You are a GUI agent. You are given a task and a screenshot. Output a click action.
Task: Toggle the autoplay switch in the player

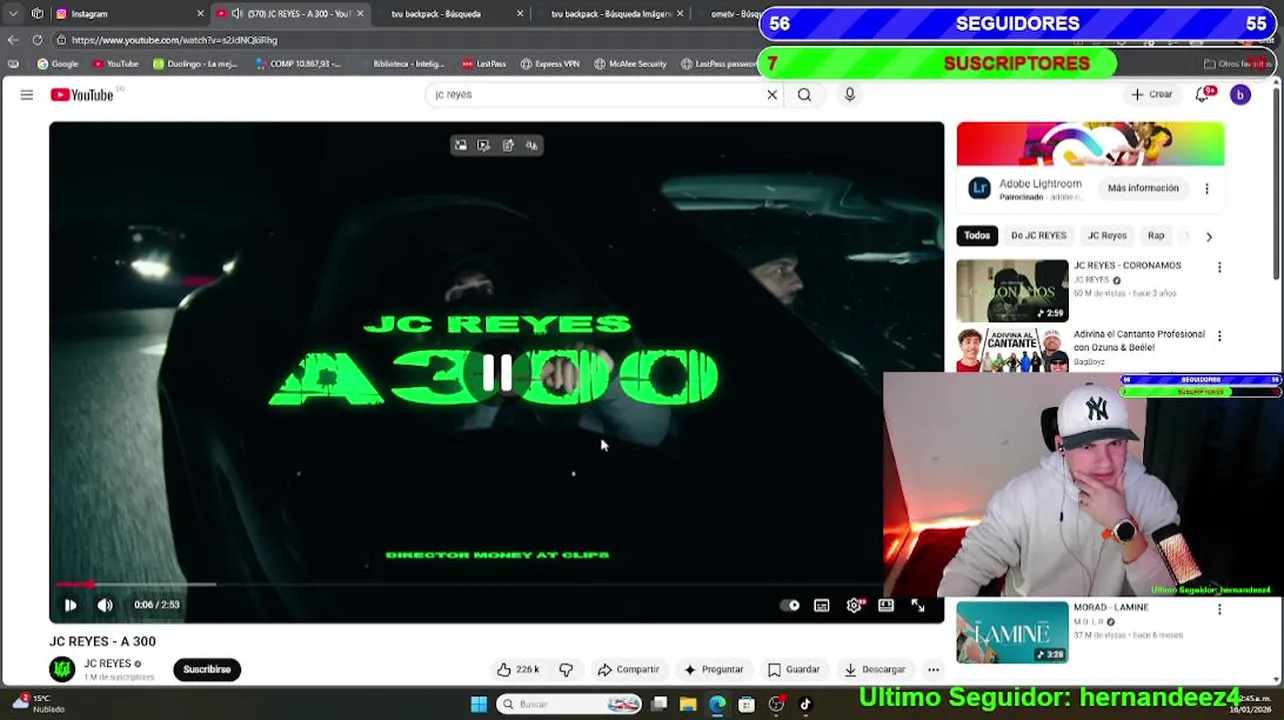point(790,605)
